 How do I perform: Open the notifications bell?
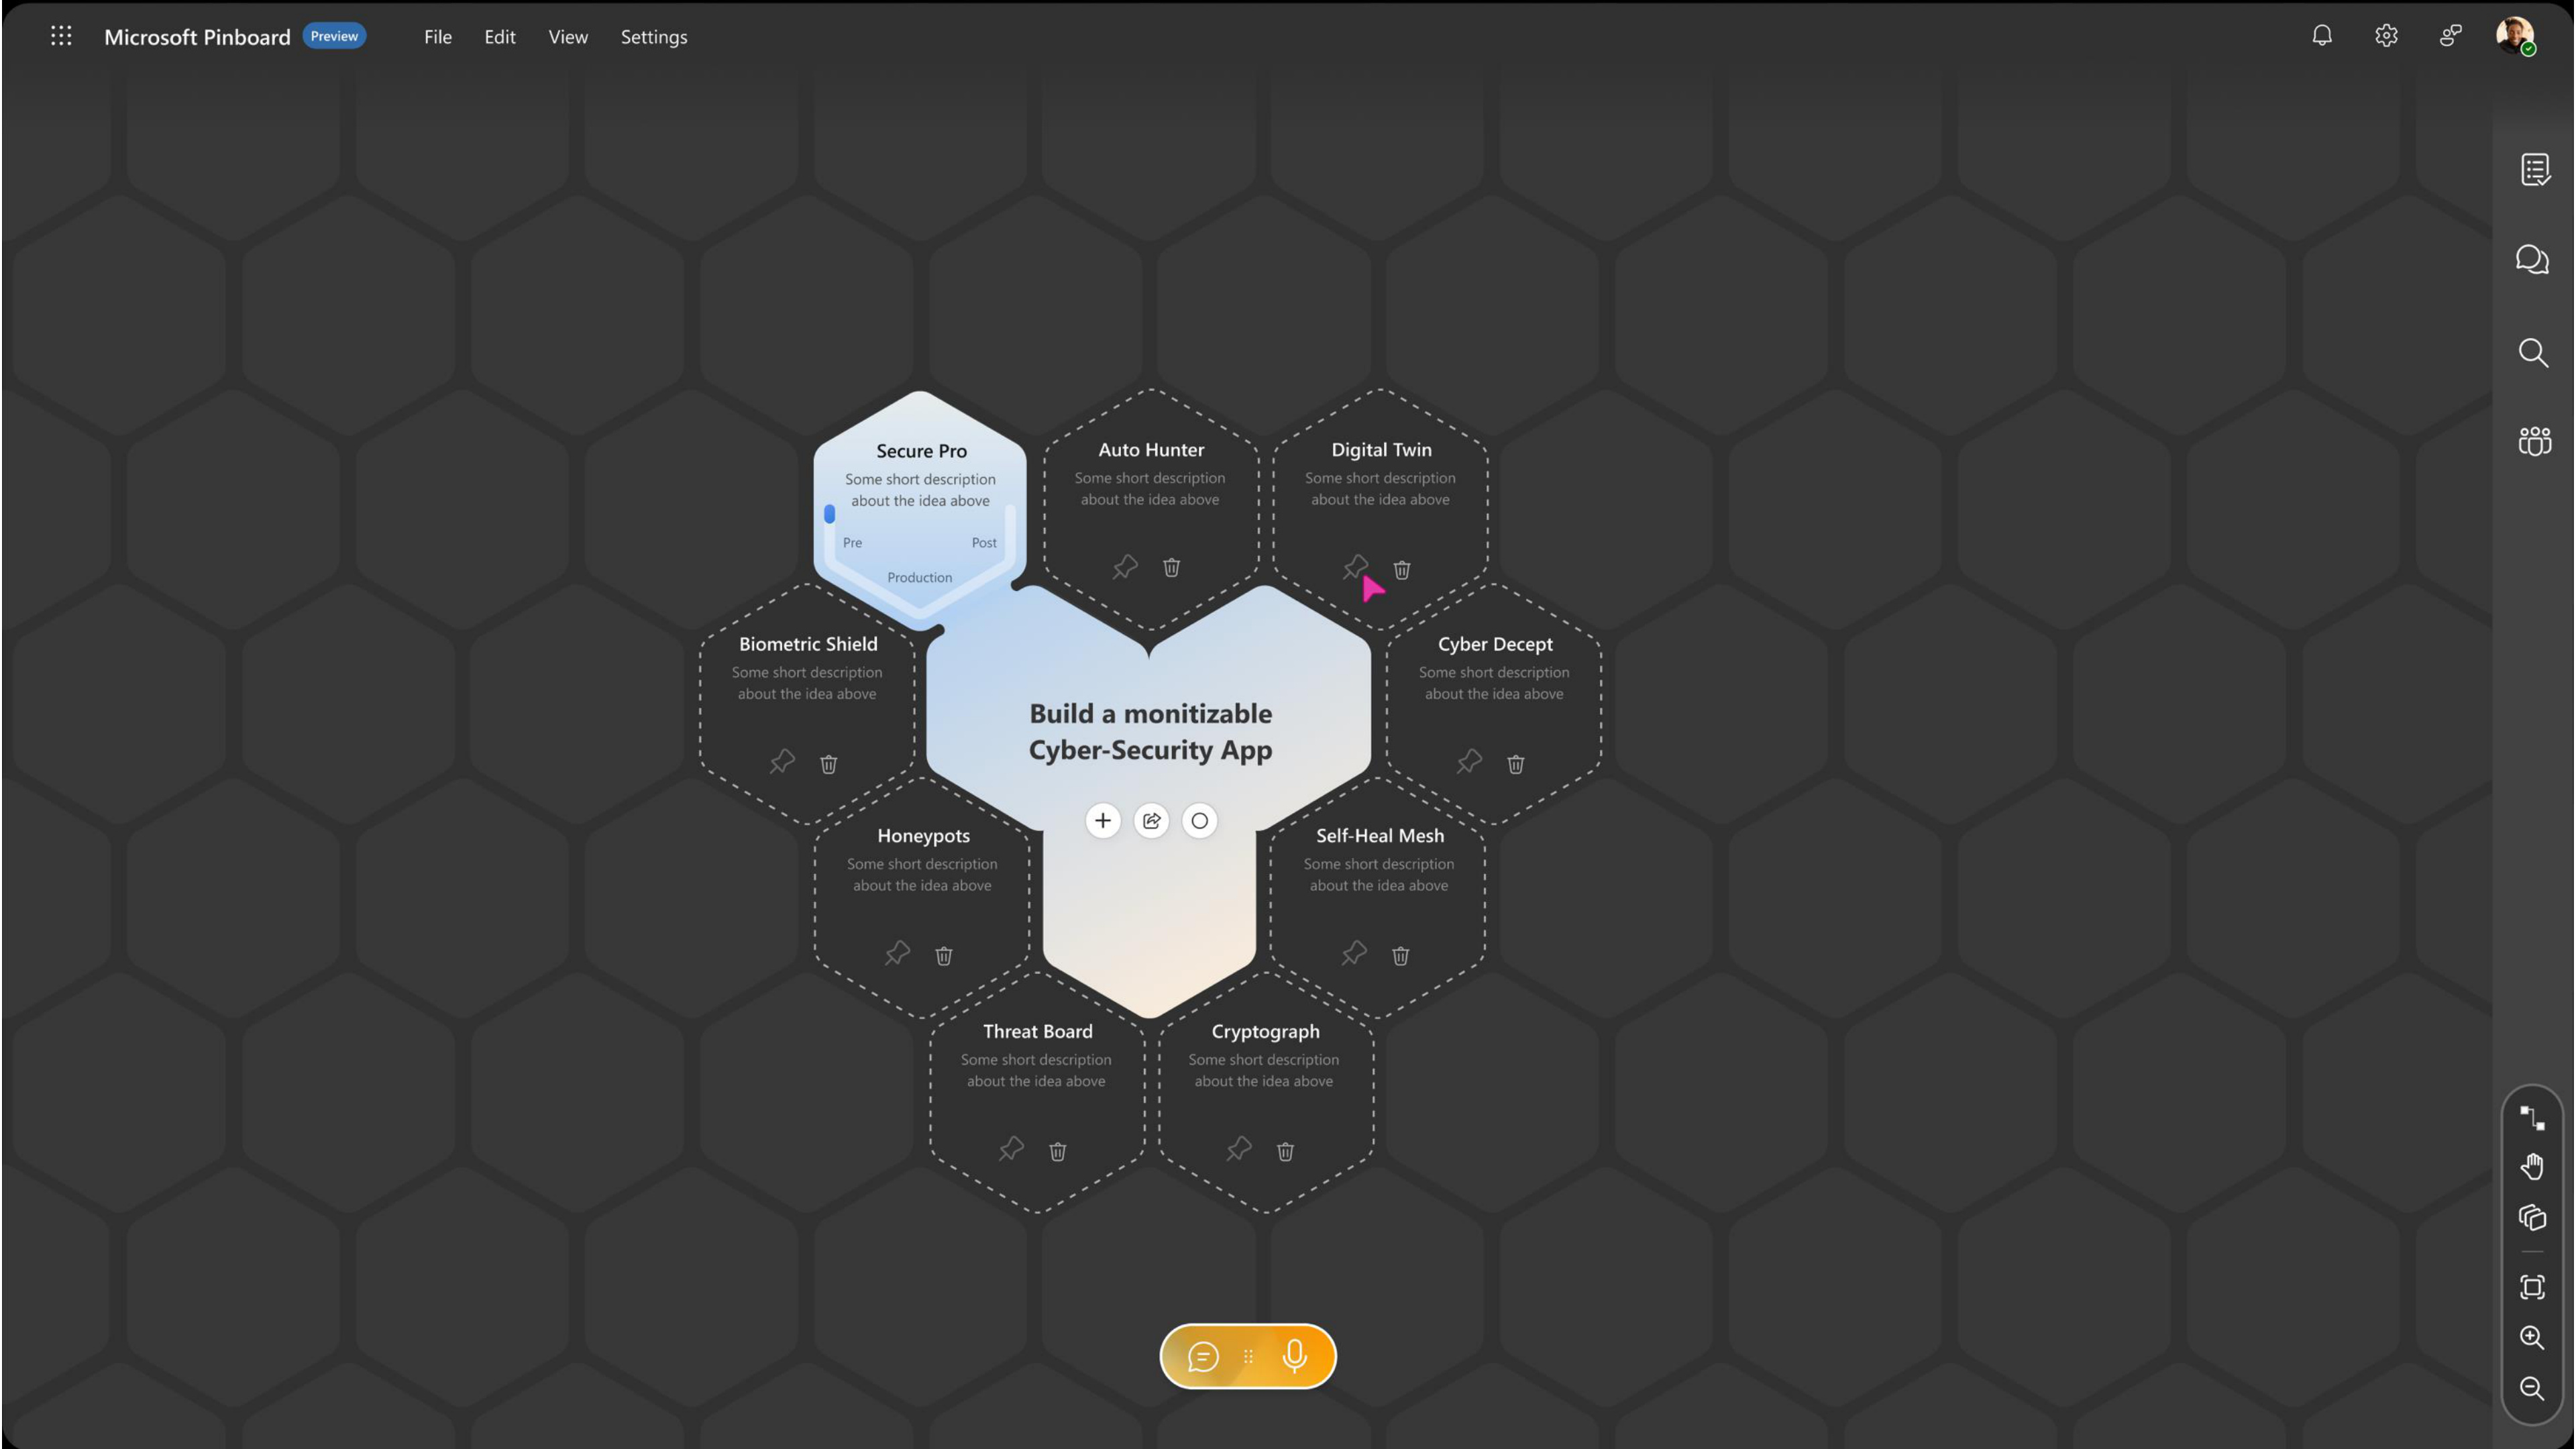click(2322, 36)
